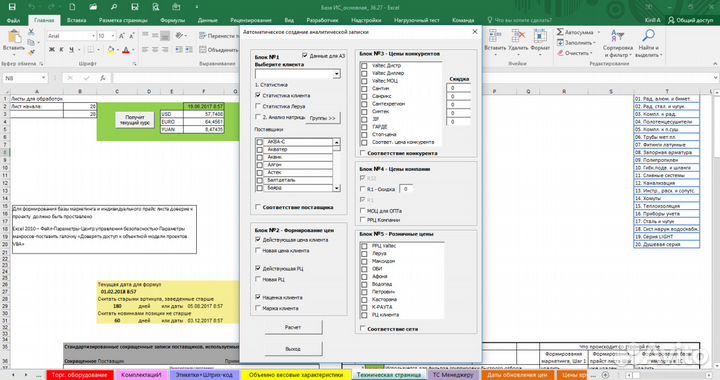This screenshot has width=720, height=380.
Task: Align text left in Alignment group
Action: [x=145, y=50]
